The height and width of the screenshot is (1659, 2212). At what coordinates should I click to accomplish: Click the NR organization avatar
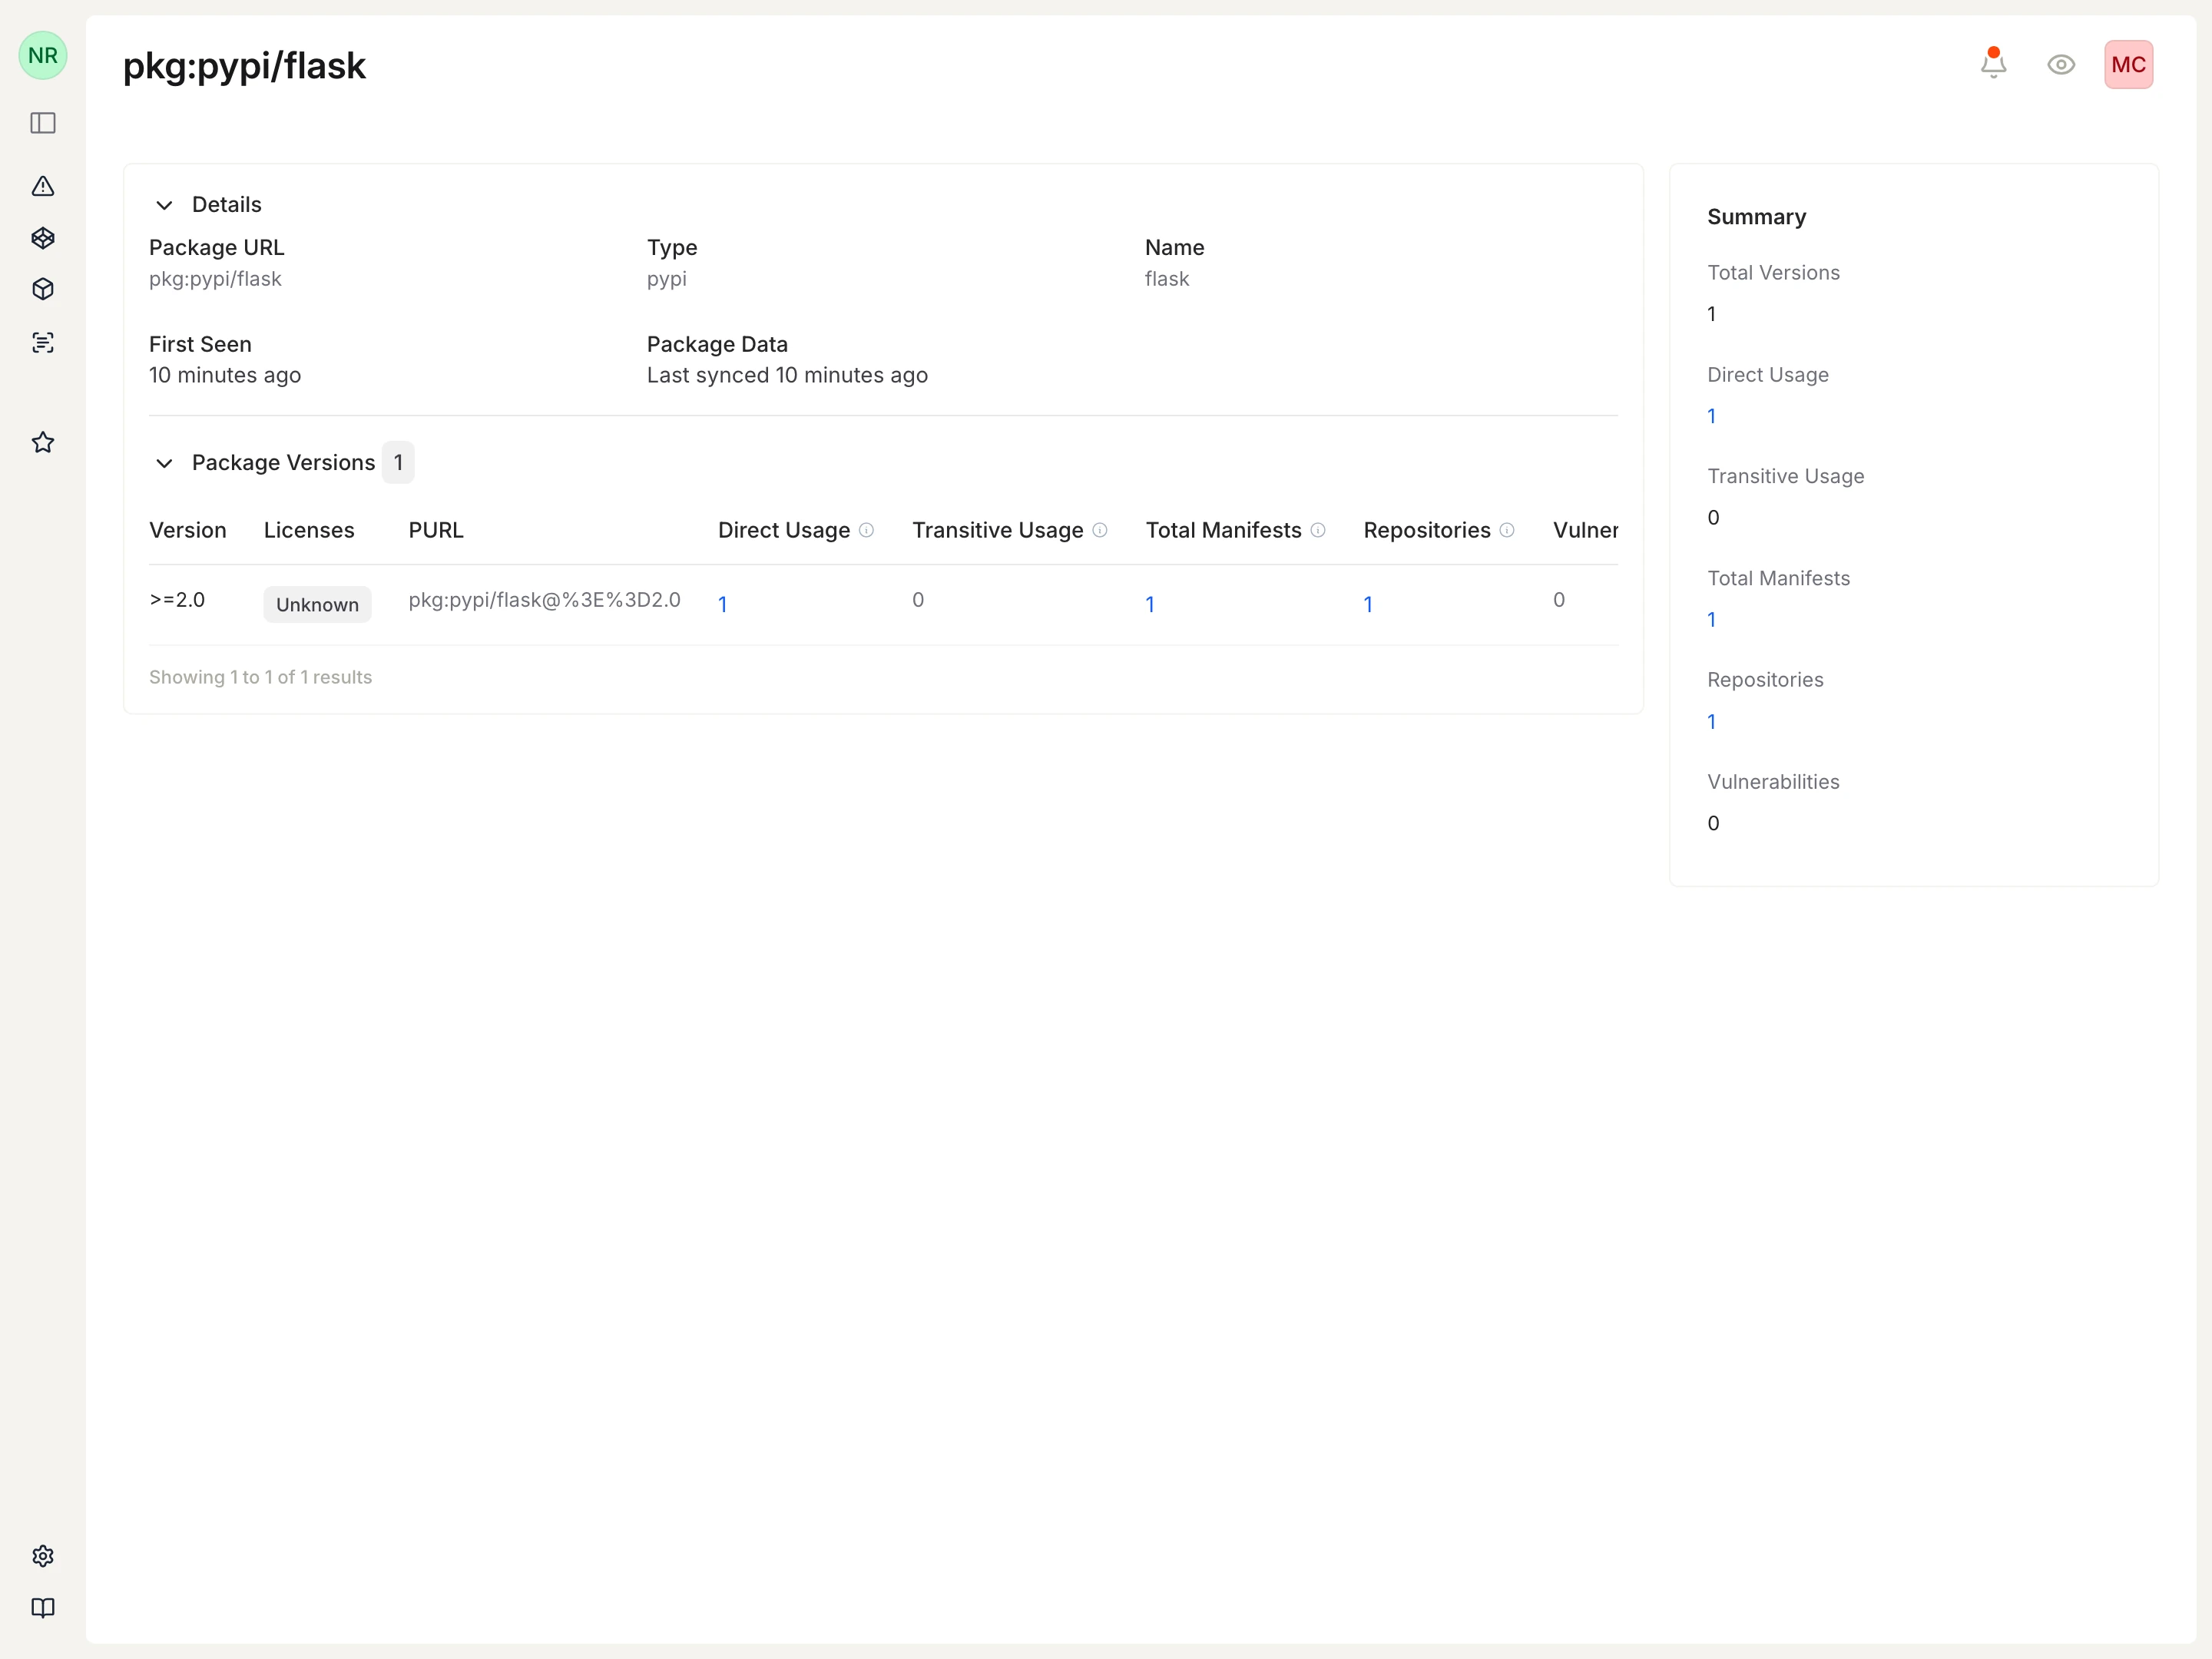tap(43, 55)
